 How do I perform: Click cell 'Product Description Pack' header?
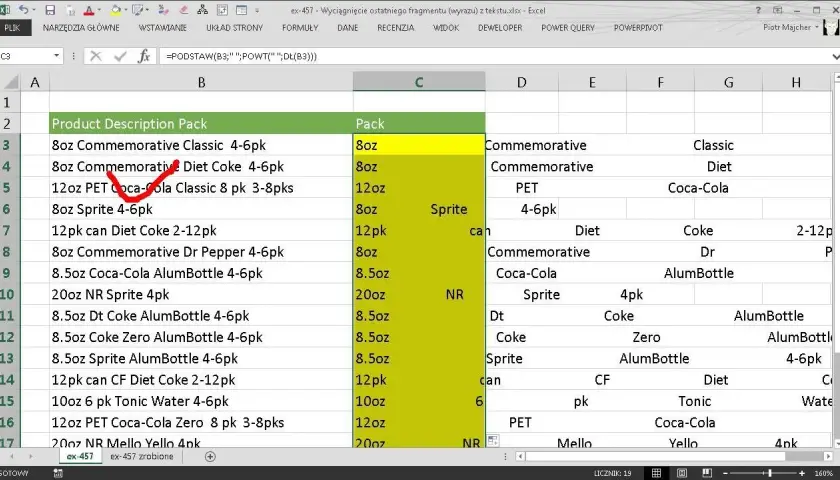(x=201, y=124)
